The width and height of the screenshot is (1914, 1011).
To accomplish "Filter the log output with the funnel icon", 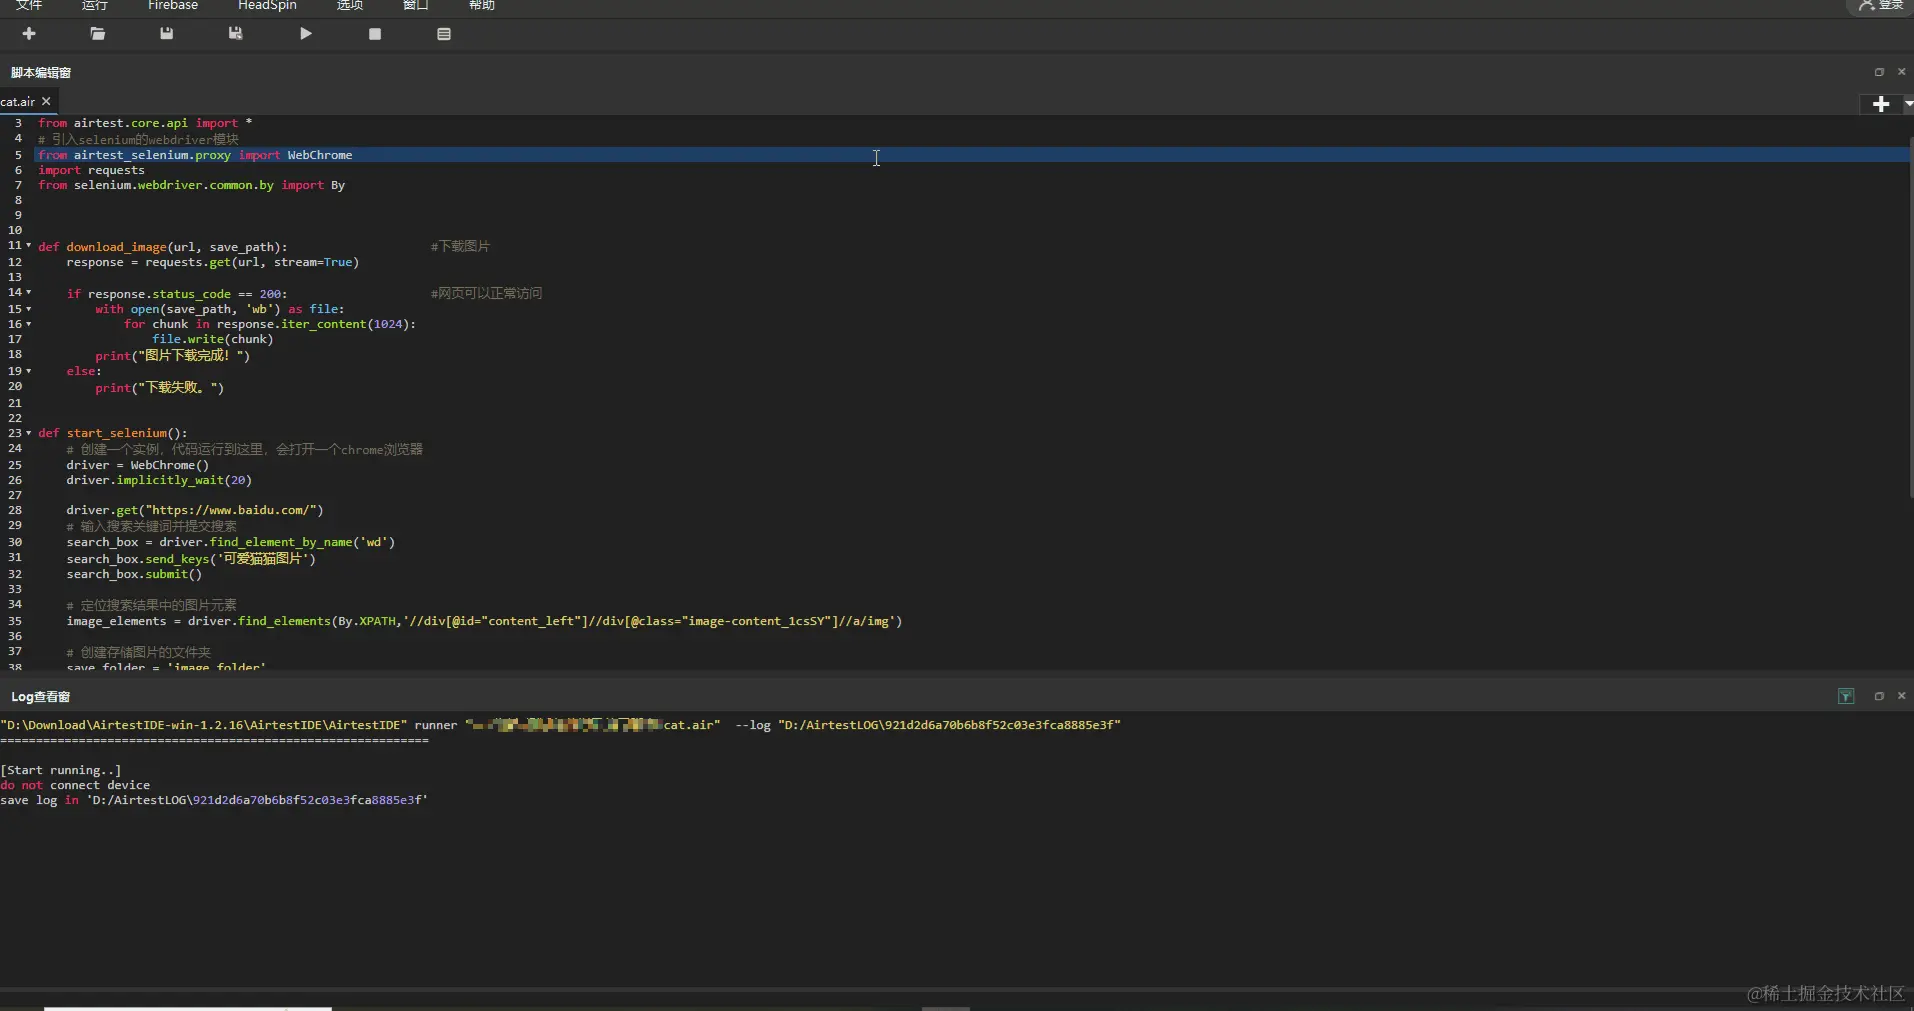I will 1846,696.
